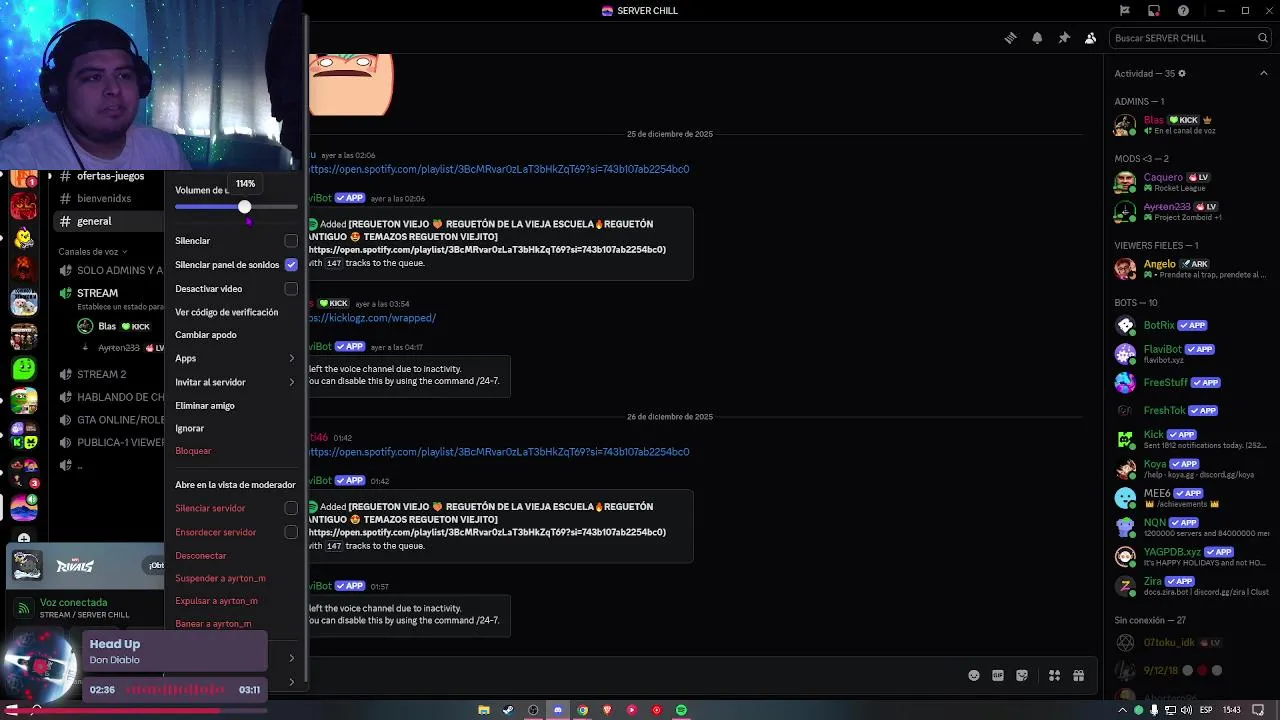Open the Spotify playlist link dated 25 de diciembre
Image resolution: width=1280 pixels, height=720 pixels.
(x=499, y=169)
